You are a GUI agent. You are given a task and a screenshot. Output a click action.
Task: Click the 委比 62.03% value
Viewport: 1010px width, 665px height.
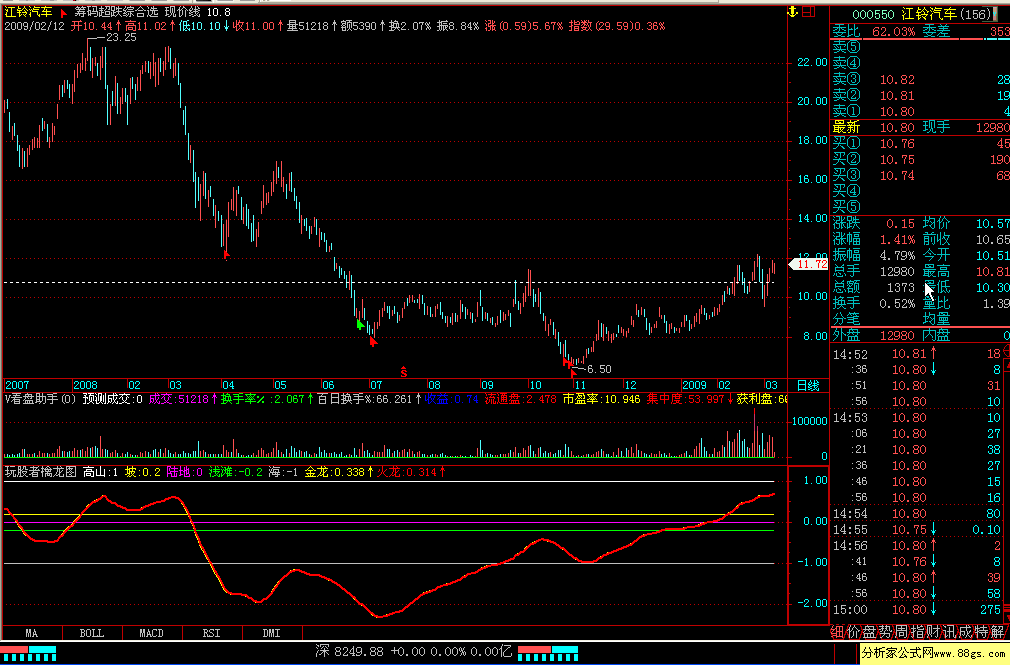(893, 32)
